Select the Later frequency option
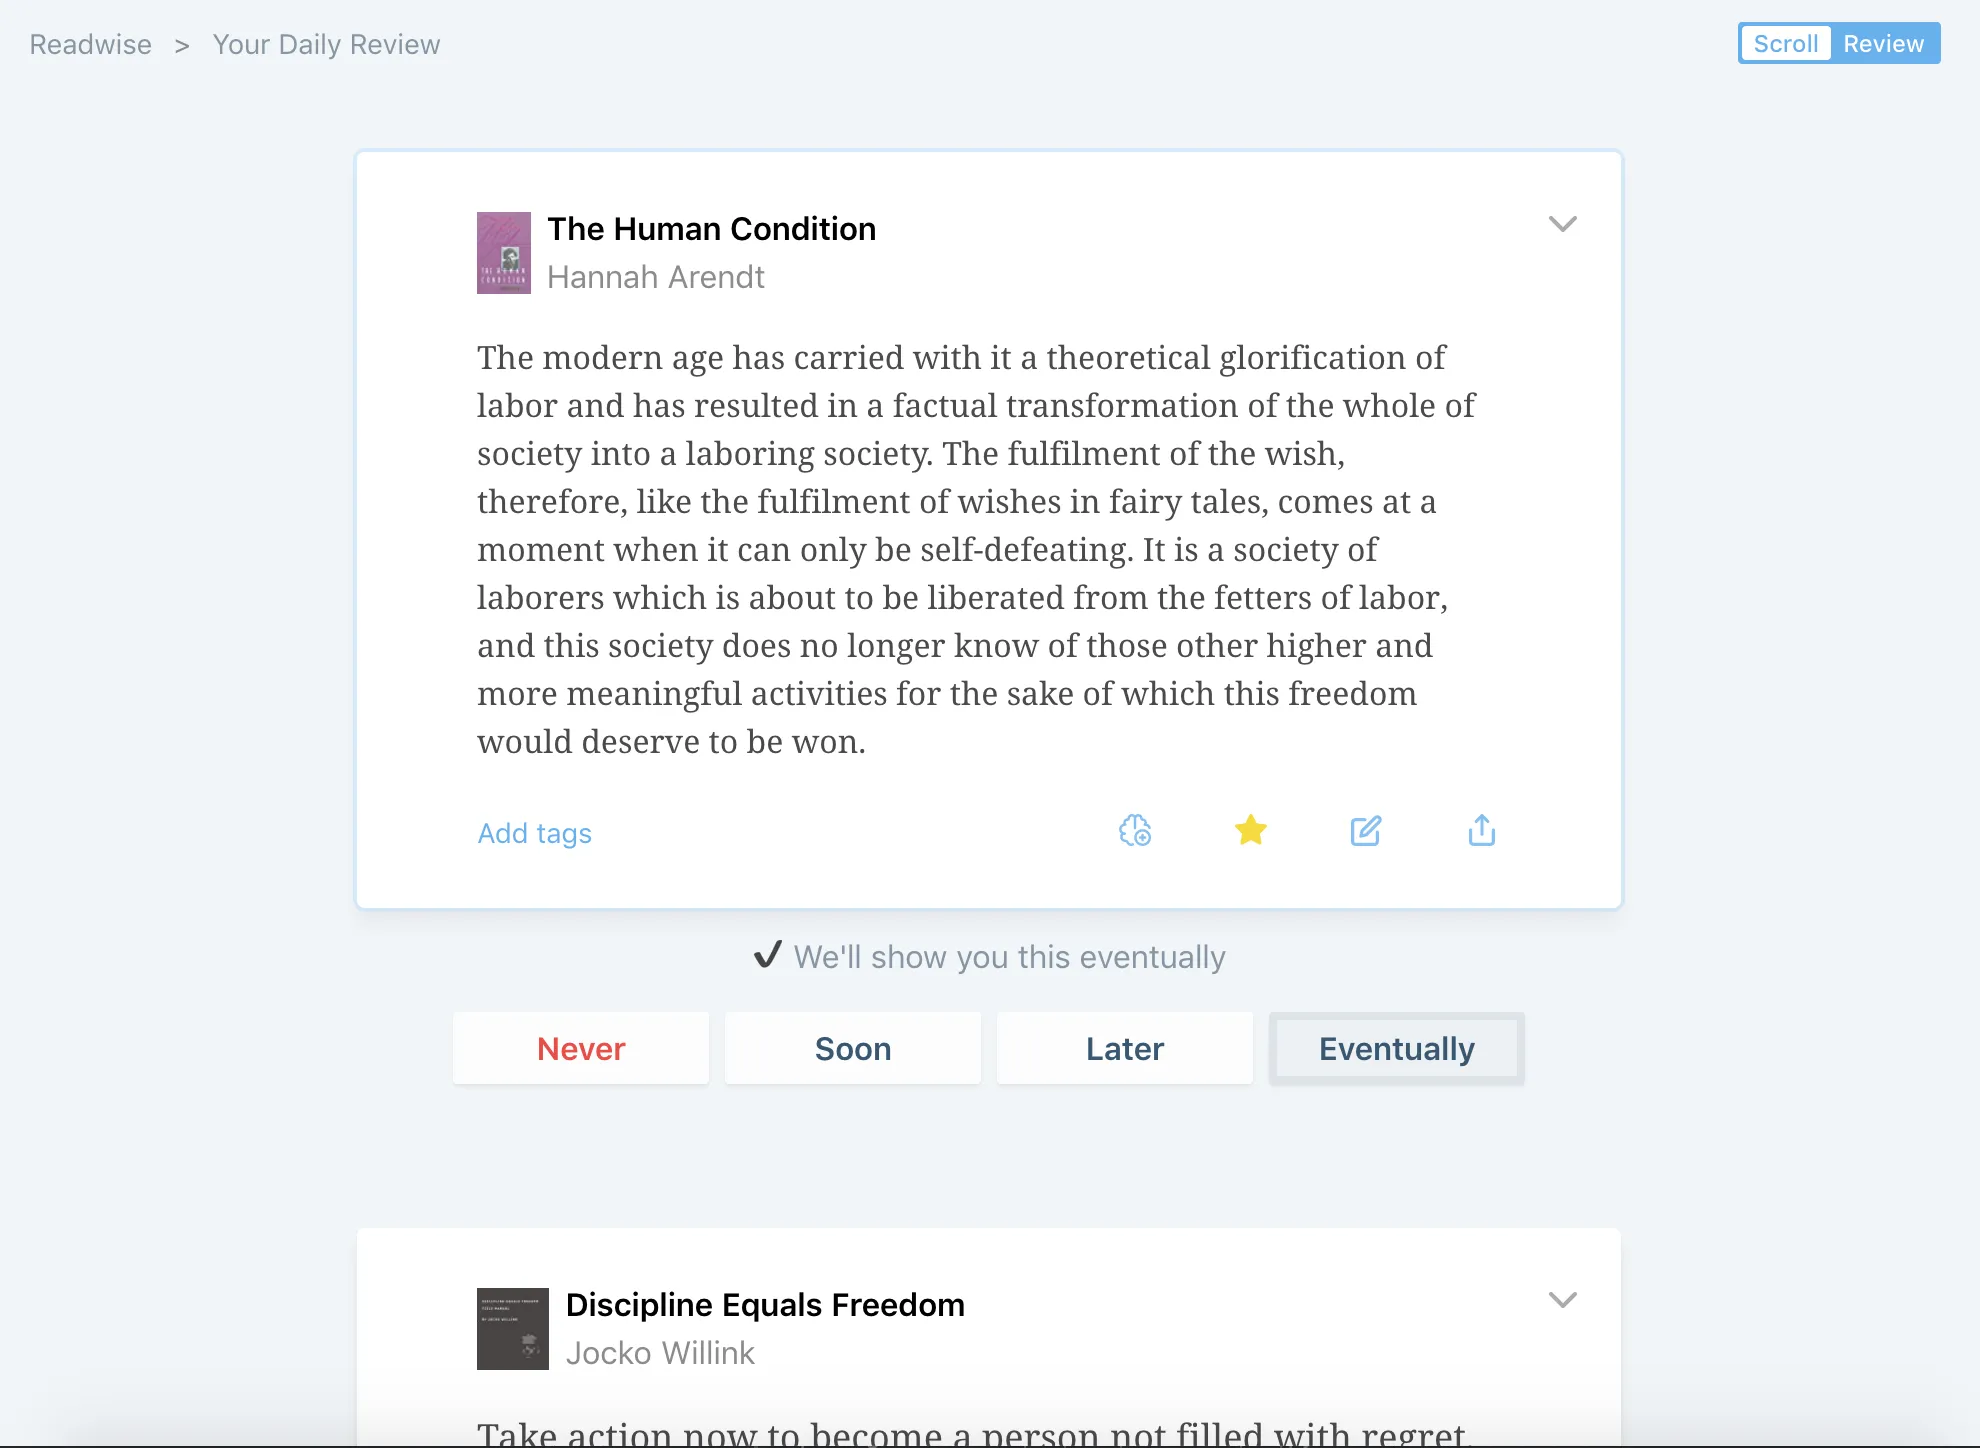 point(1125,1049)
